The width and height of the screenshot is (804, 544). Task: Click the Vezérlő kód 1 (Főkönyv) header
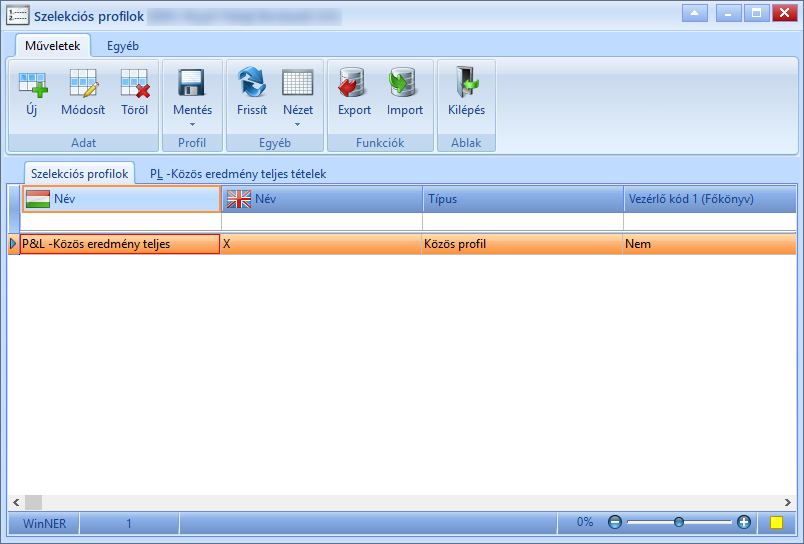710,199
